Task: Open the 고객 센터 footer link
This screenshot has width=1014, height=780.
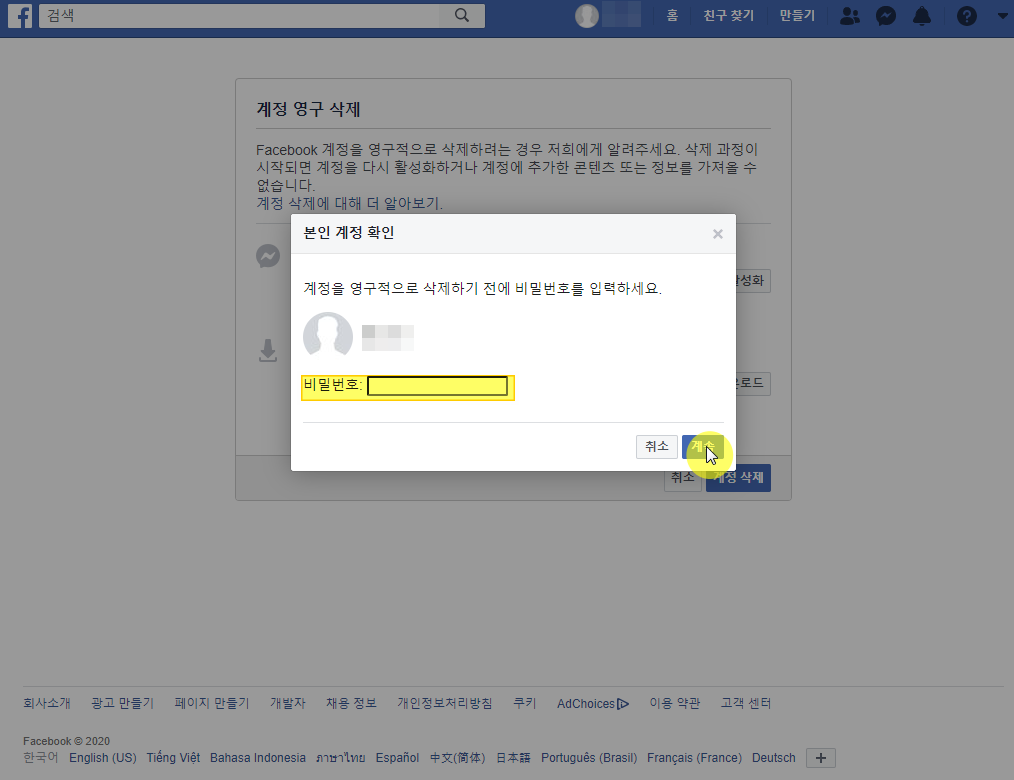Action: click(746, 703)
